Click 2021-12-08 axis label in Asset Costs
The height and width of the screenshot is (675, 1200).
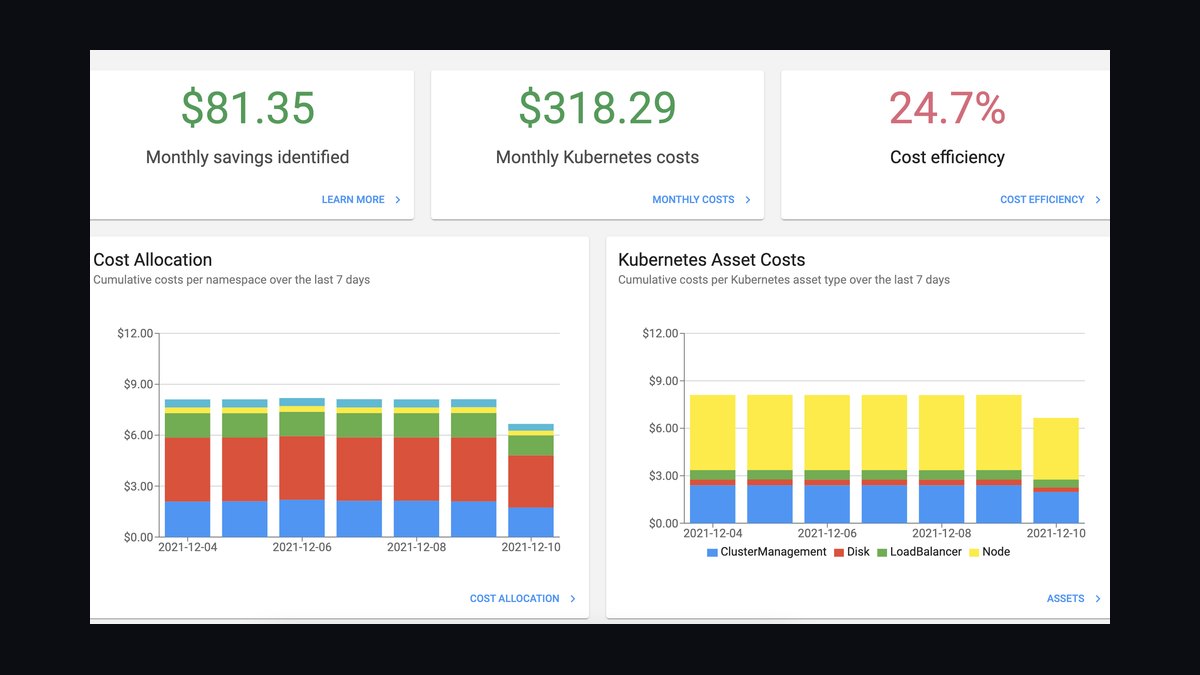[942, 534]
